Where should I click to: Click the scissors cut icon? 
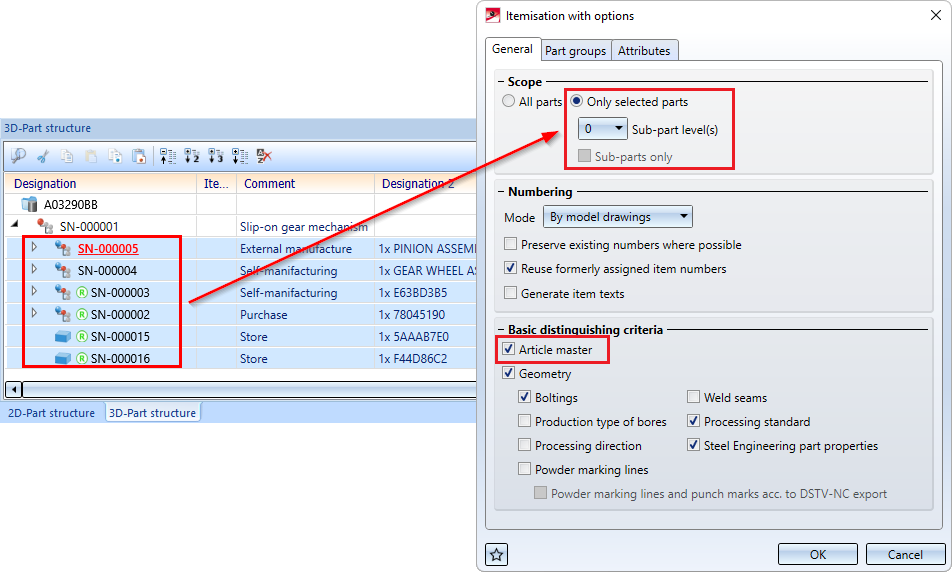click(42, 157)
